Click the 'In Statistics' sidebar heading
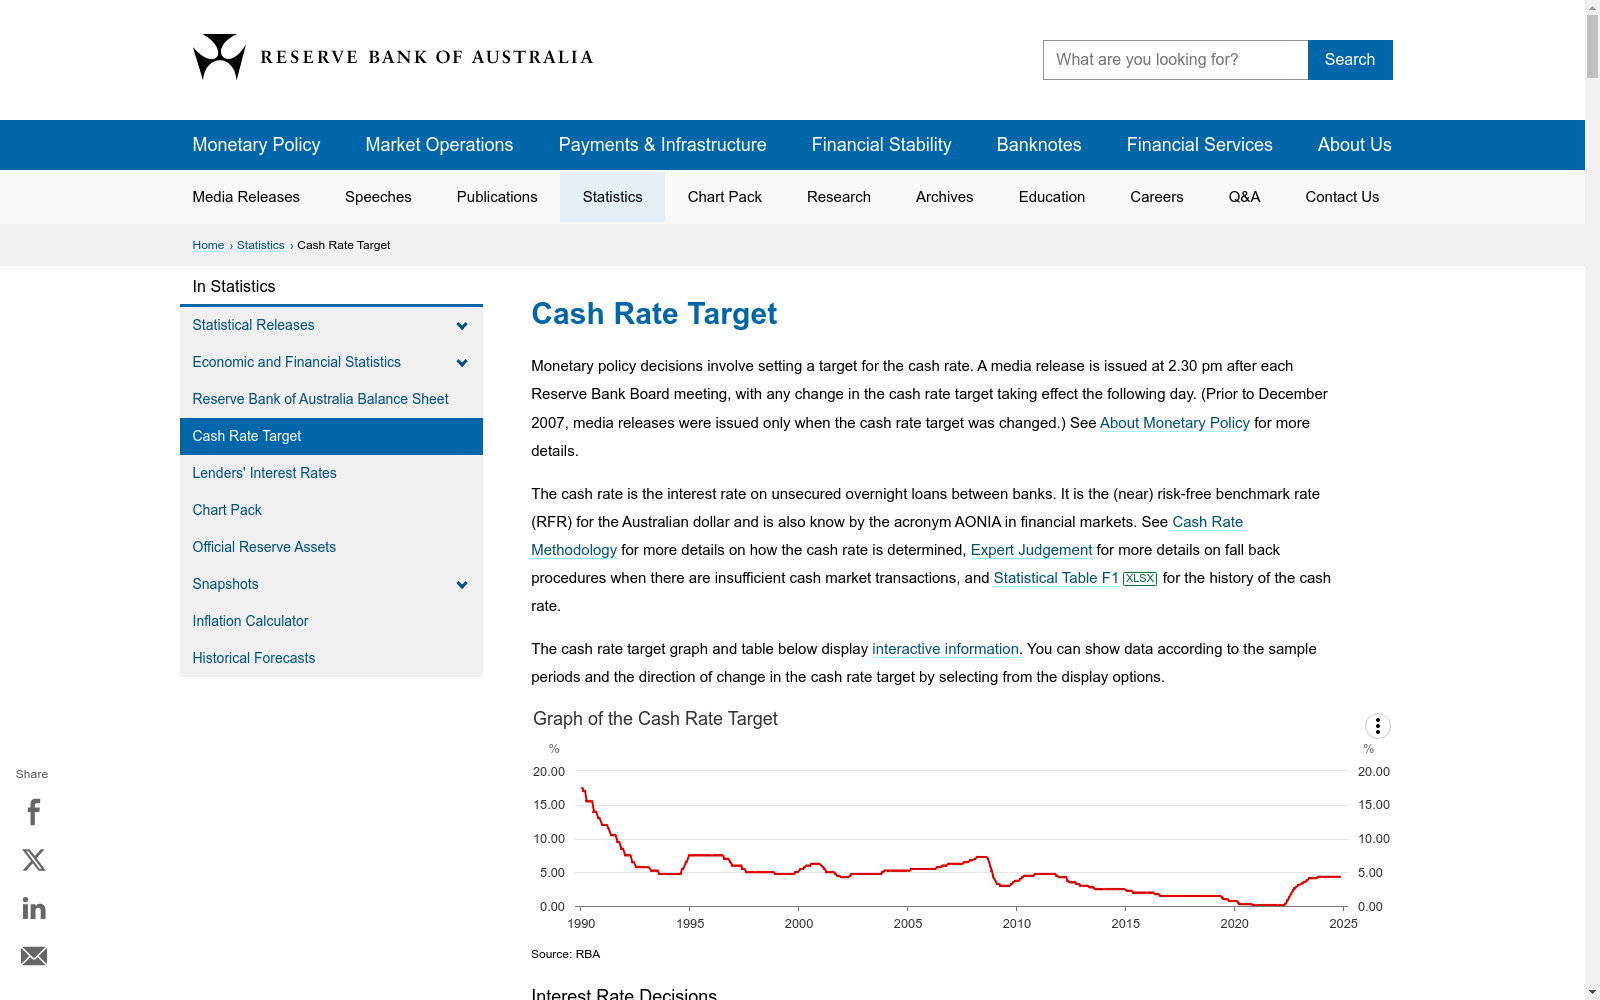 pyautogui.click(x=234, y=287)
